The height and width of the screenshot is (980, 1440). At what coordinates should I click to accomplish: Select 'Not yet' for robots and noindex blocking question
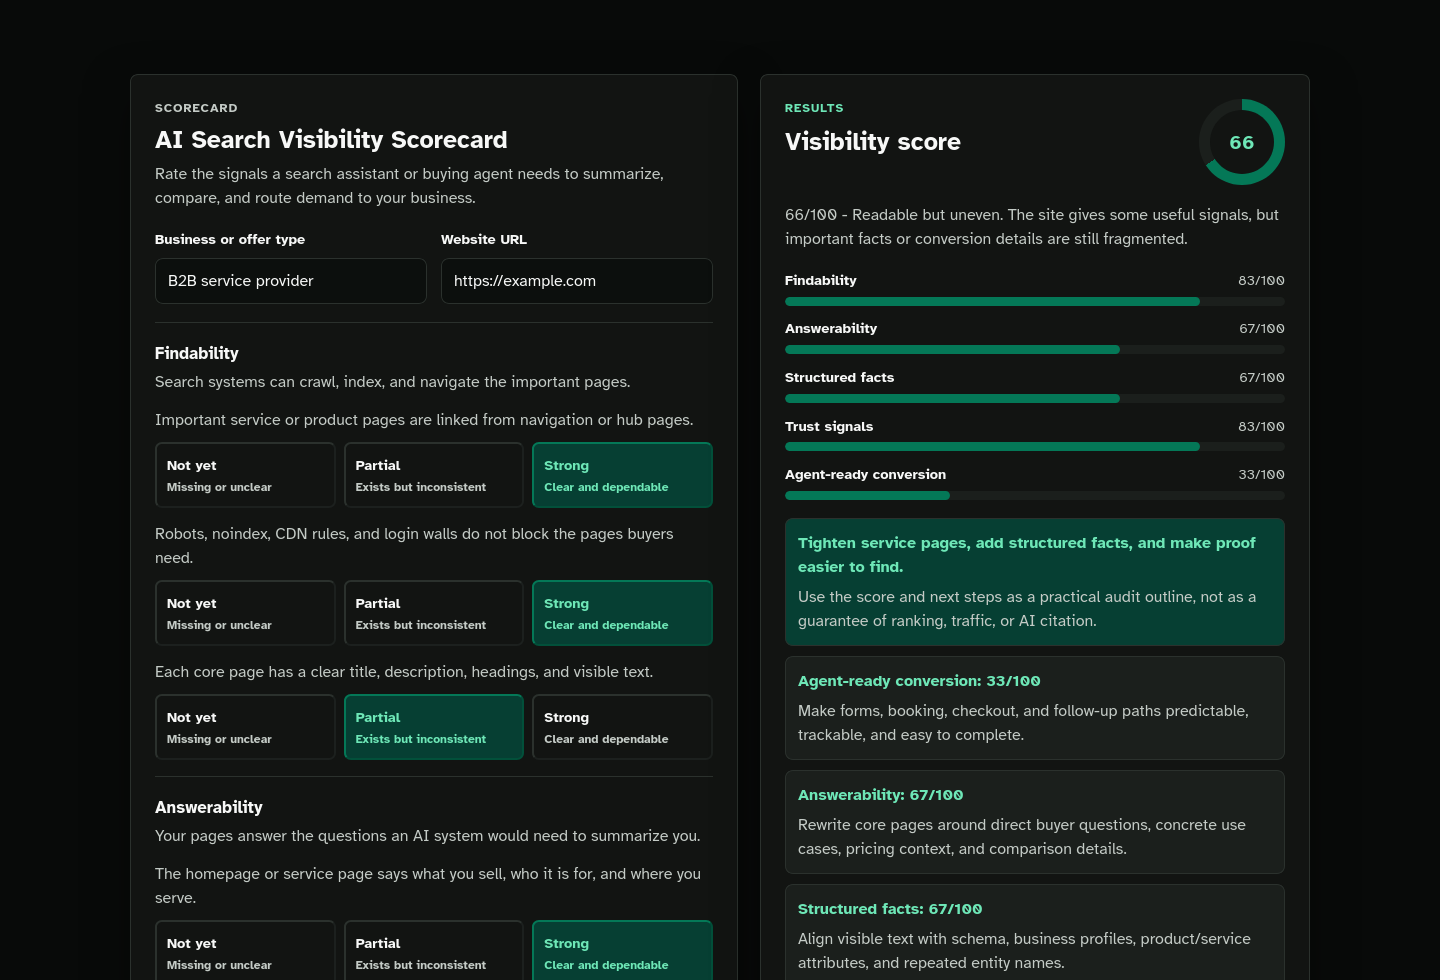[x=245, y=613]
